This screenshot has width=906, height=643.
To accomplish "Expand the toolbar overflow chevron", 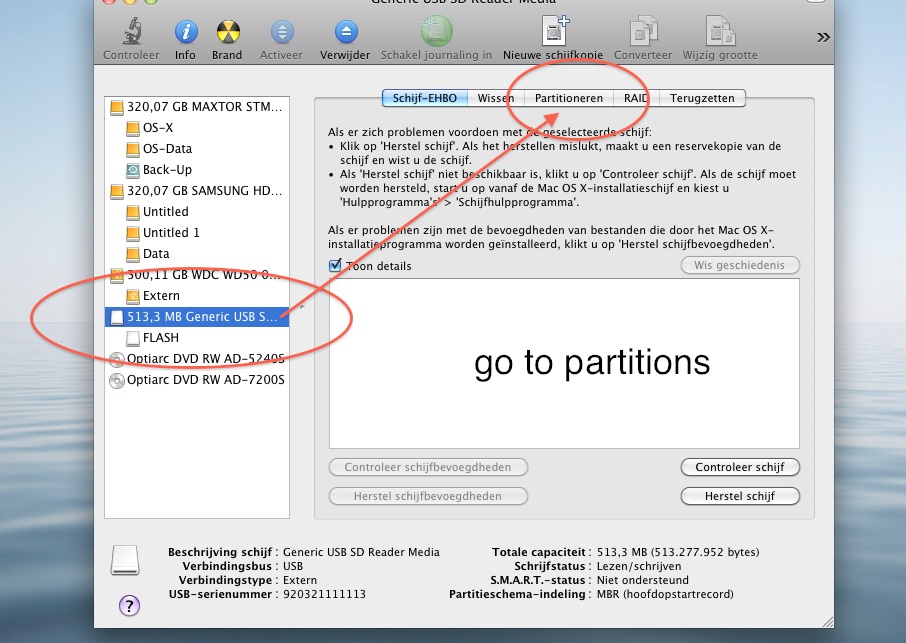I will coord(823,37).
